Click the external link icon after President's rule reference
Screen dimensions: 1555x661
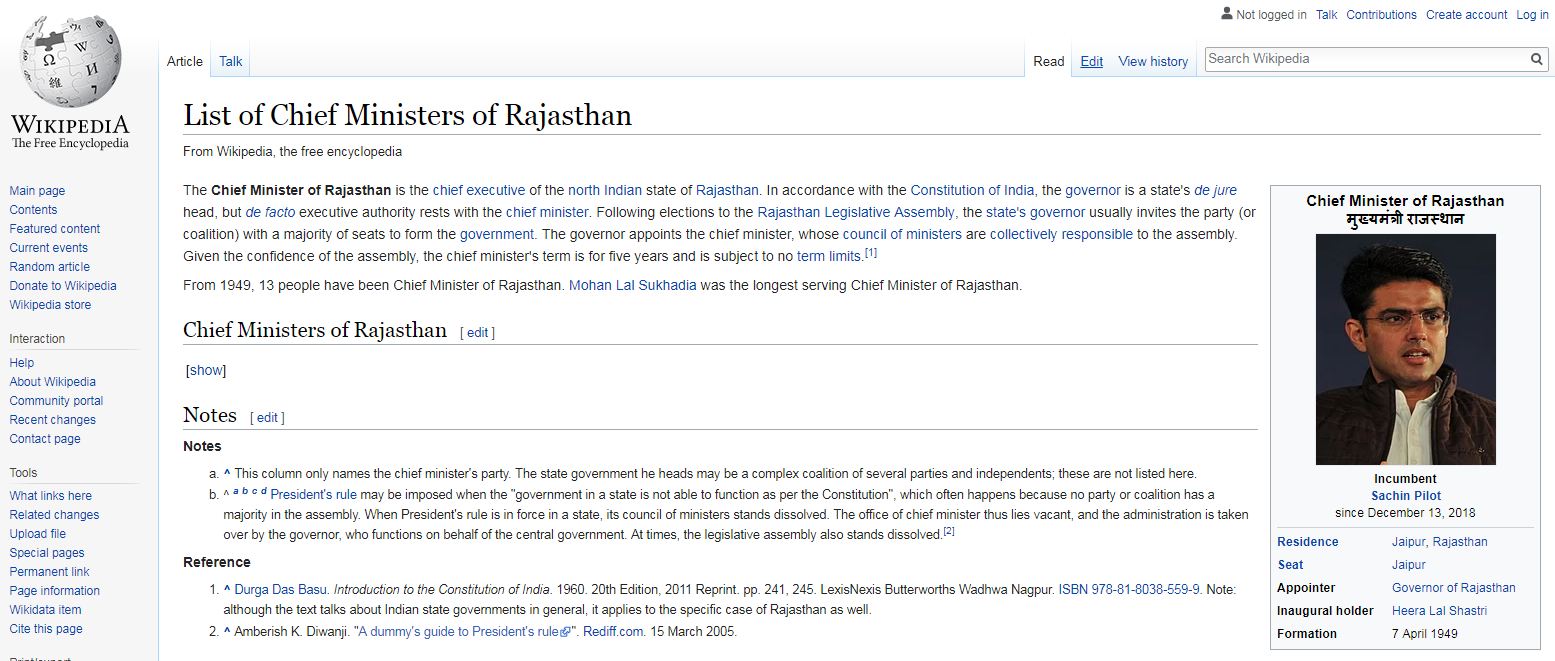click(565, 632)
